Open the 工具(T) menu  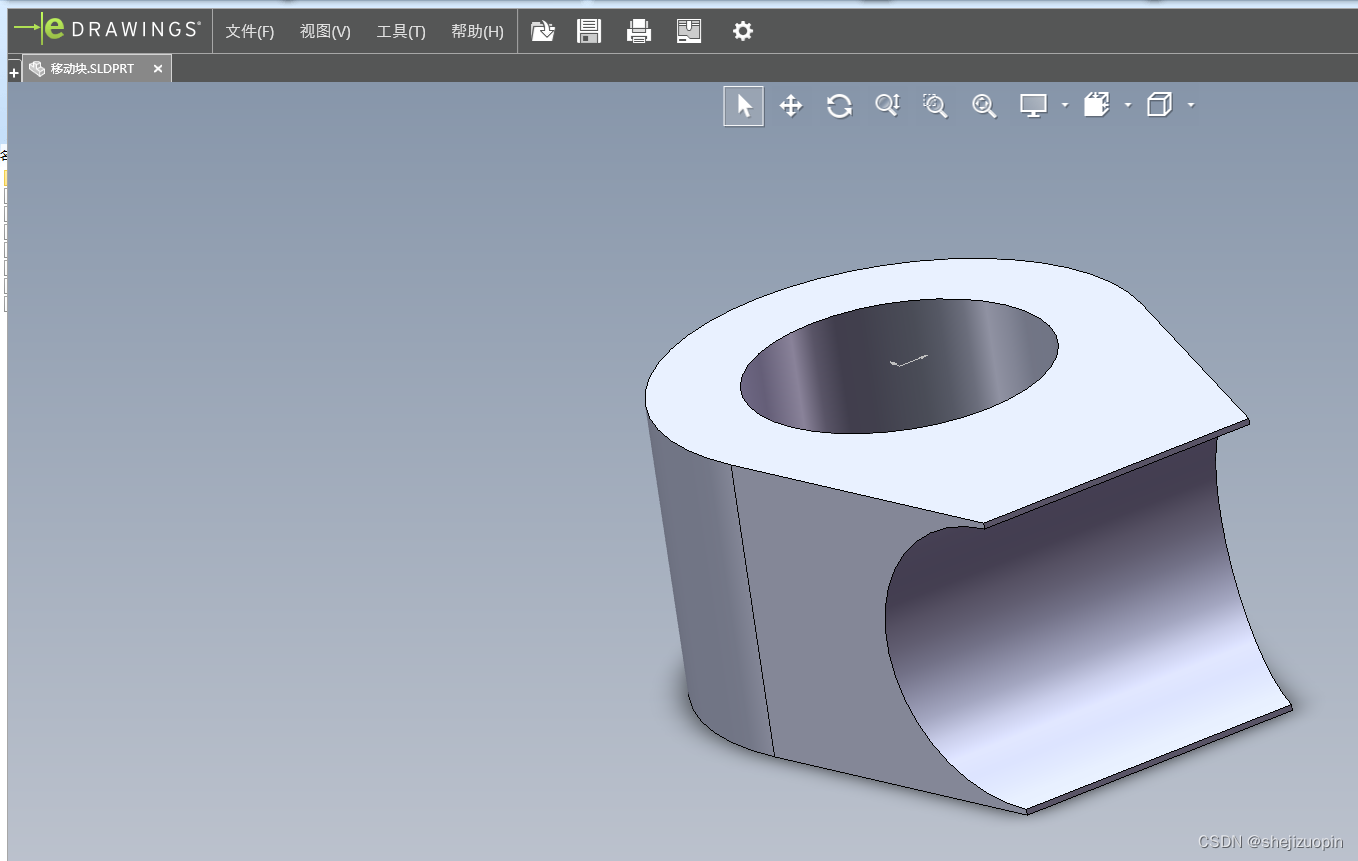point(401,32)
